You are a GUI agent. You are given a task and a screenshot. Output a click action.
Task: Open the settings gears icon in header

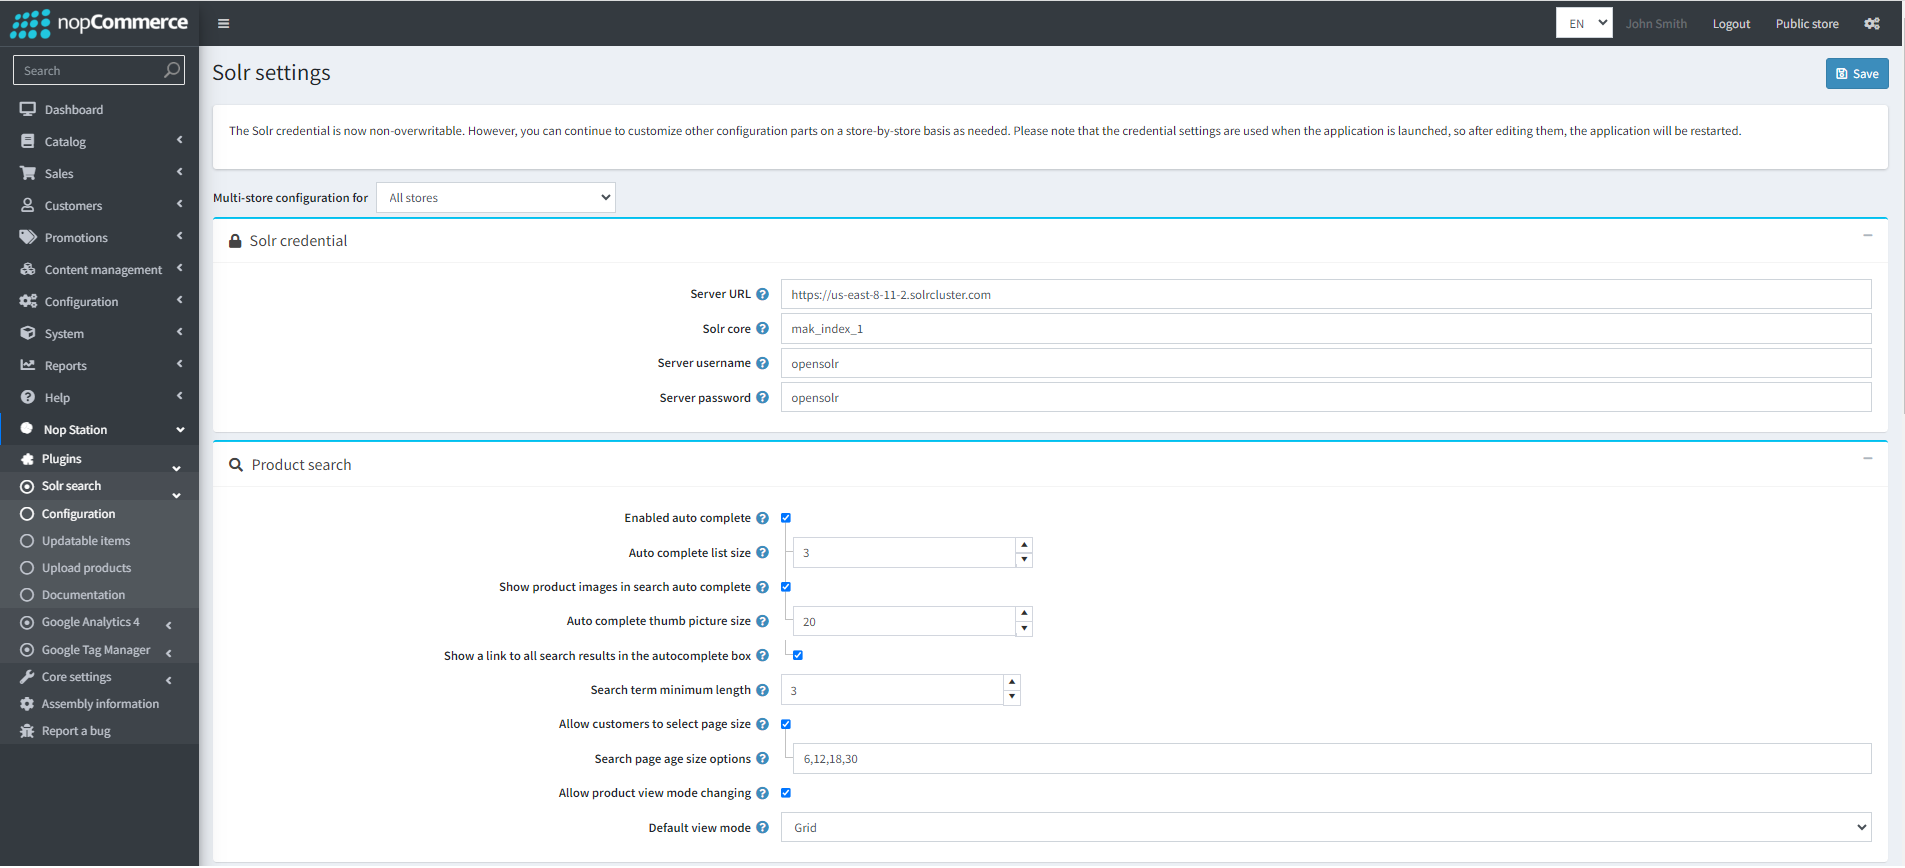click(x=1872, y=23)
